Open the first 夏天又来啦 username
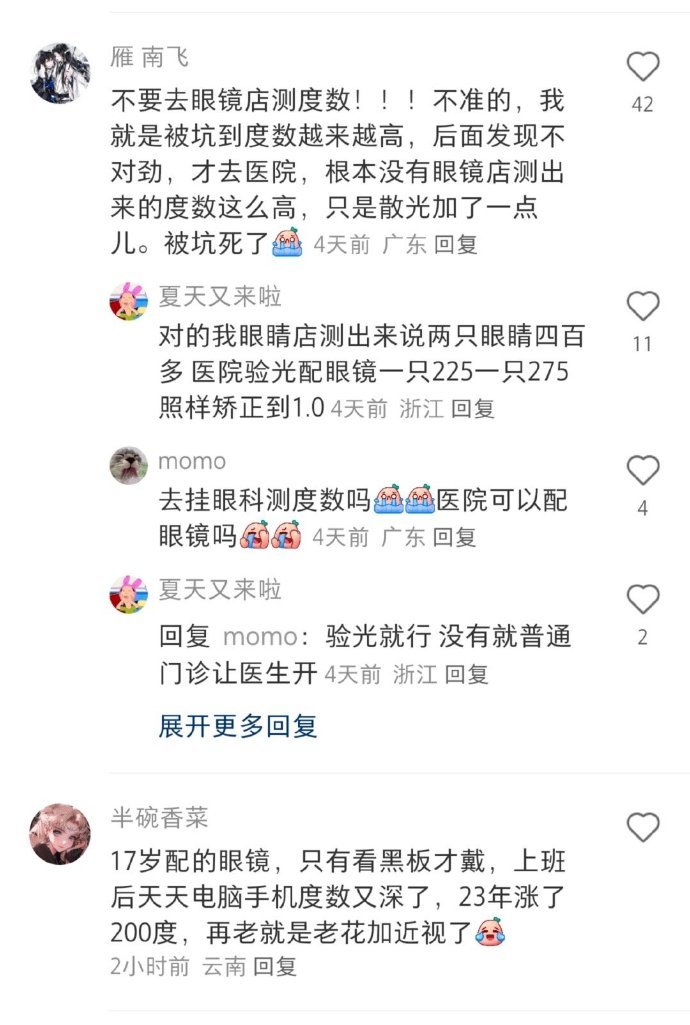The height and width of the screenshot is (1025, 690). click(x=220, y=296)
